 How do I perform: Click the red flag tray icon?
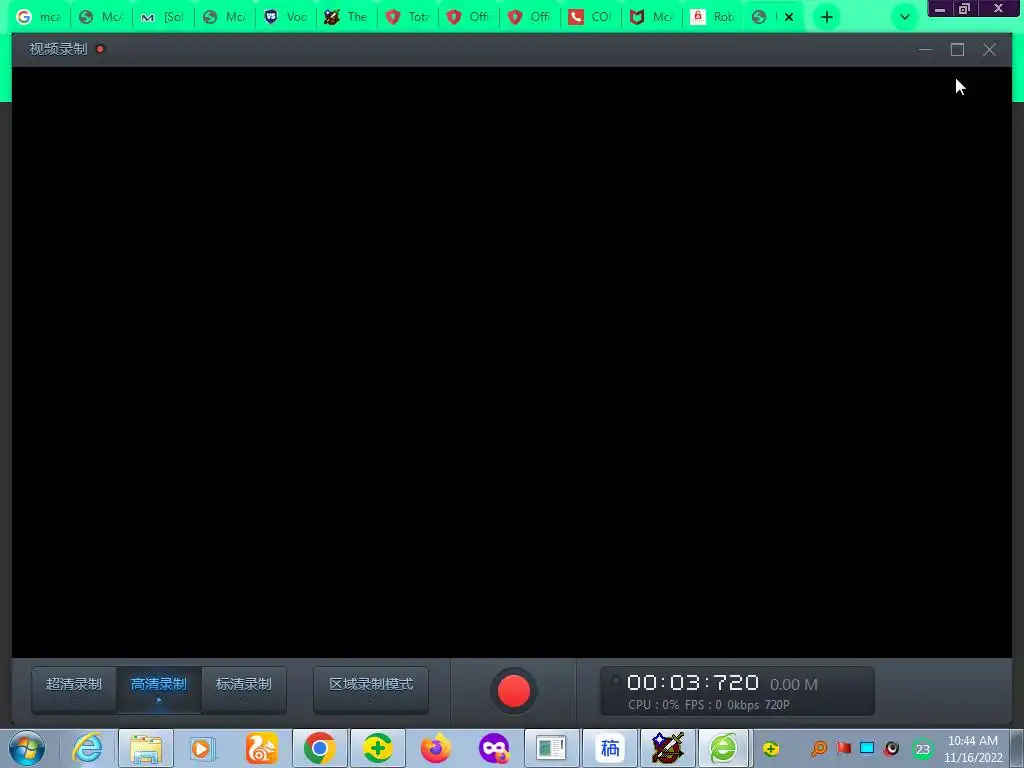[843, 748]
